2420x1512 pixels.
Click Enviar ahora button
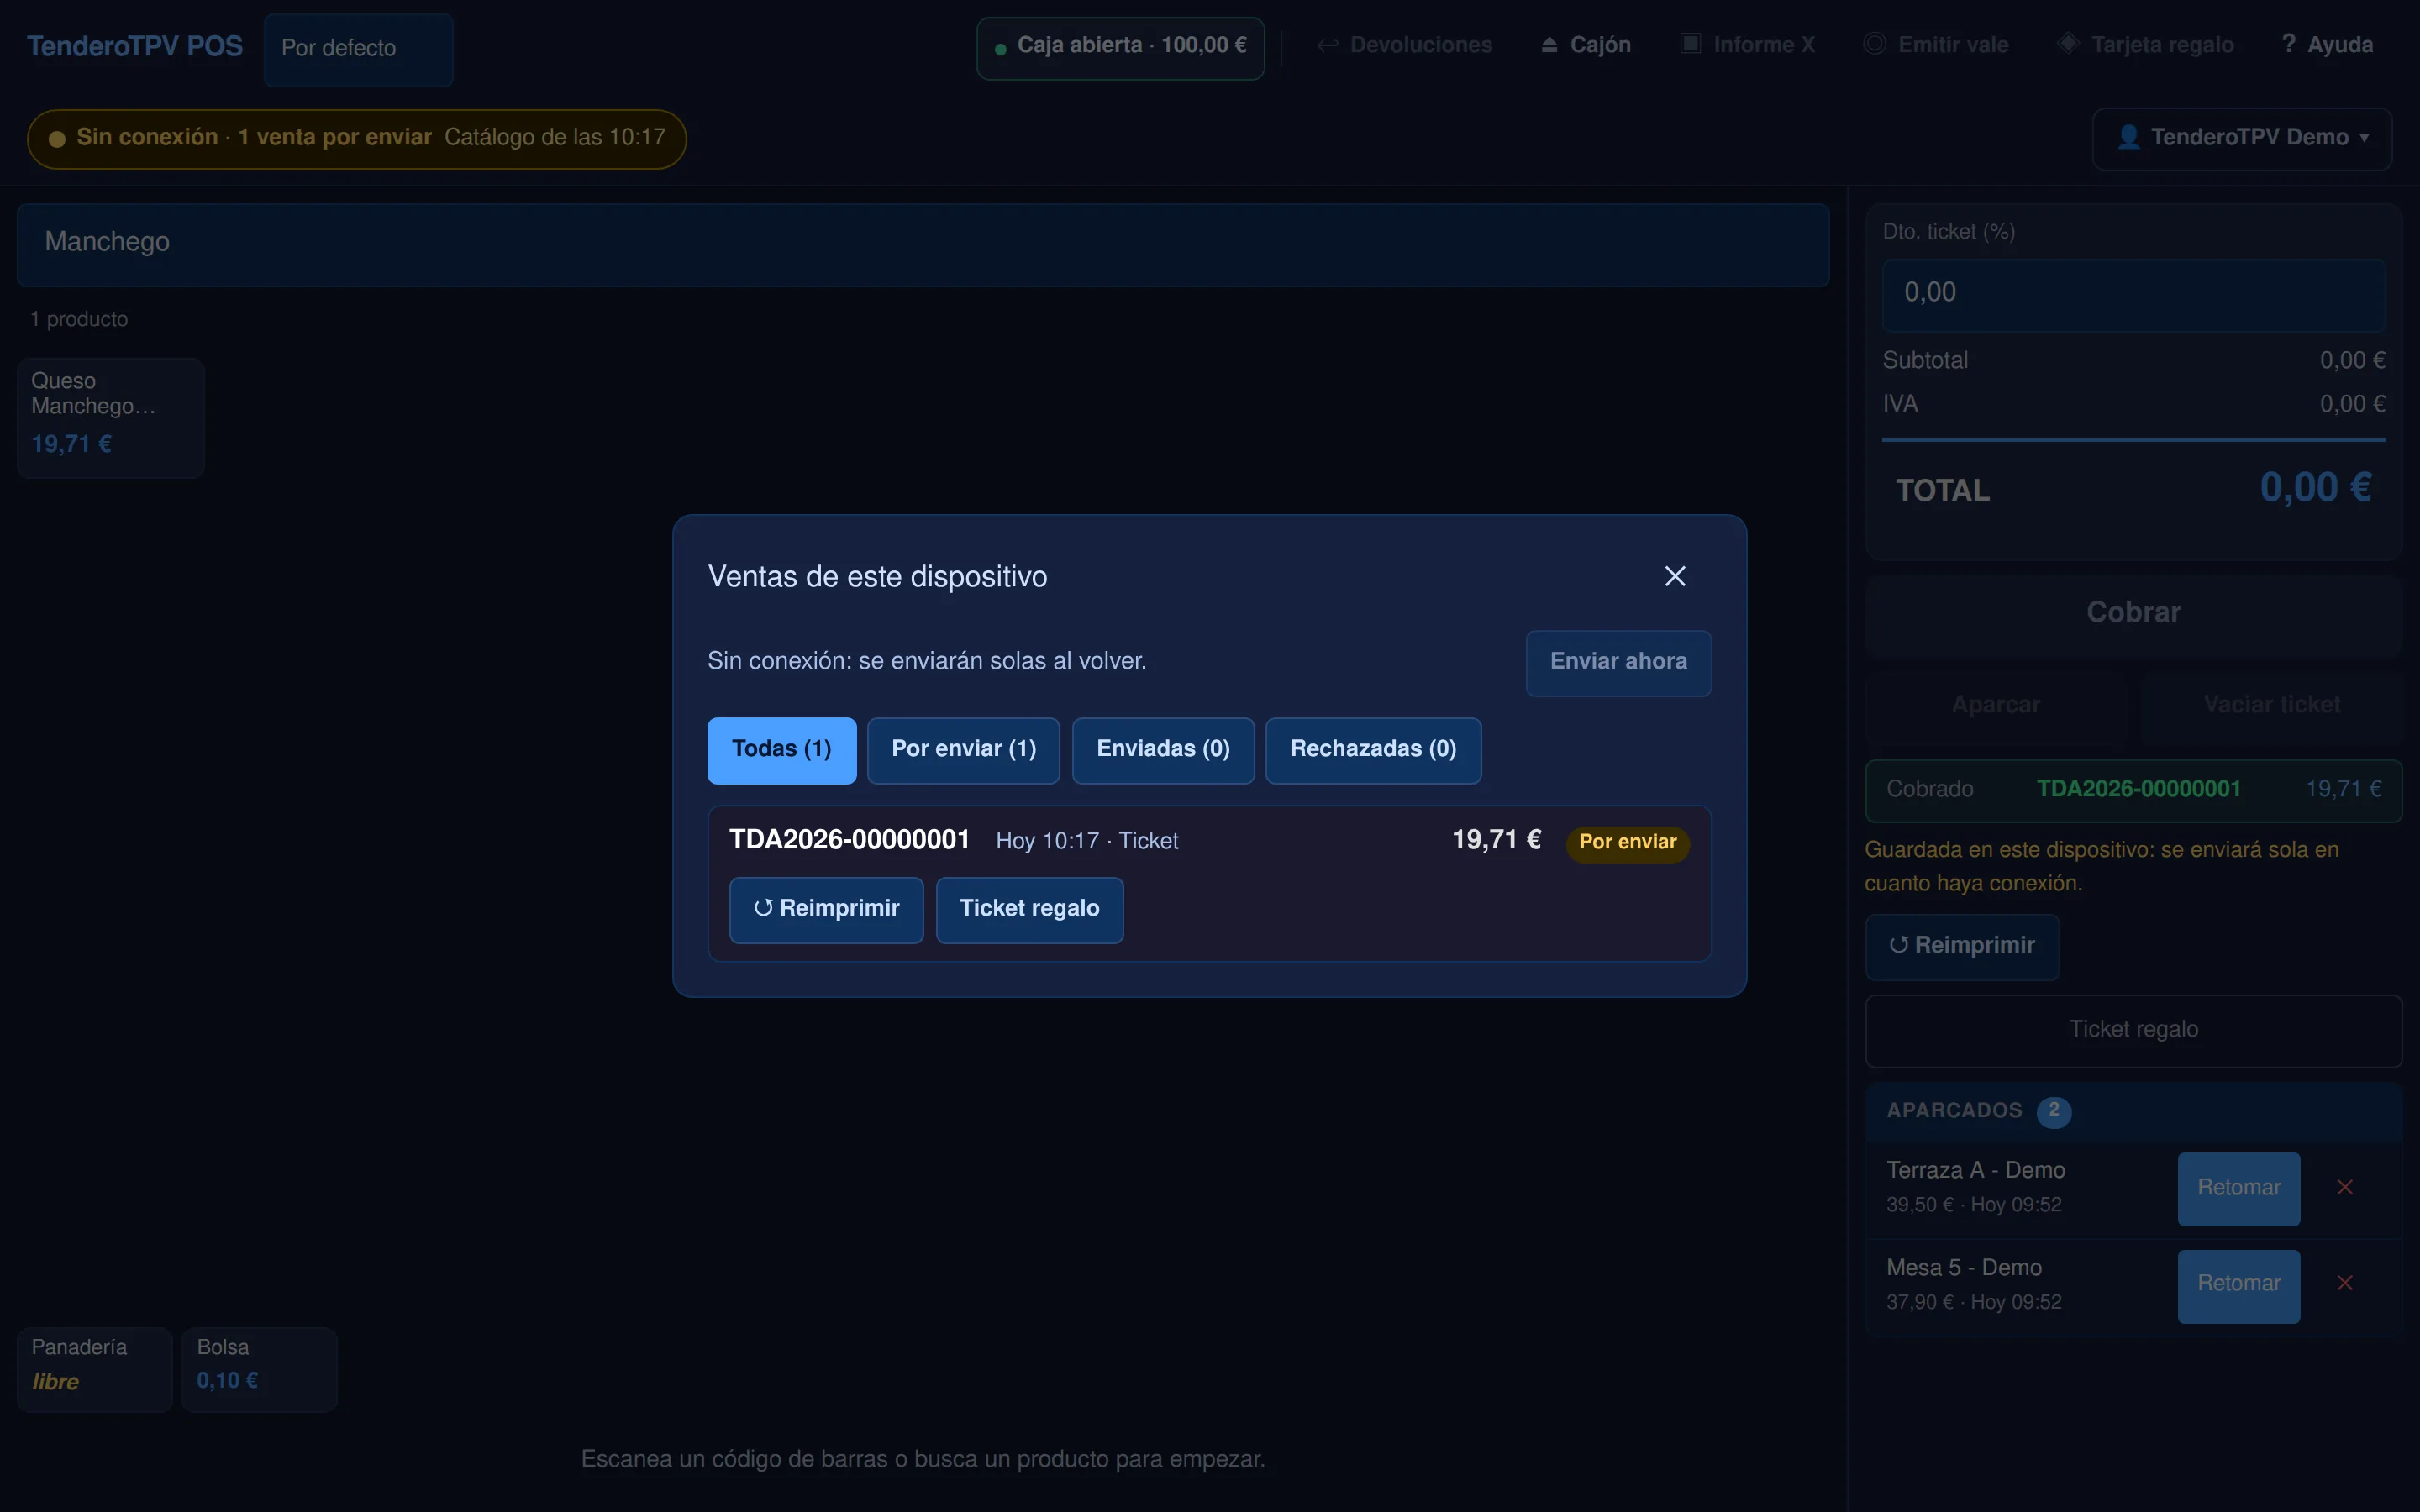1618,662
